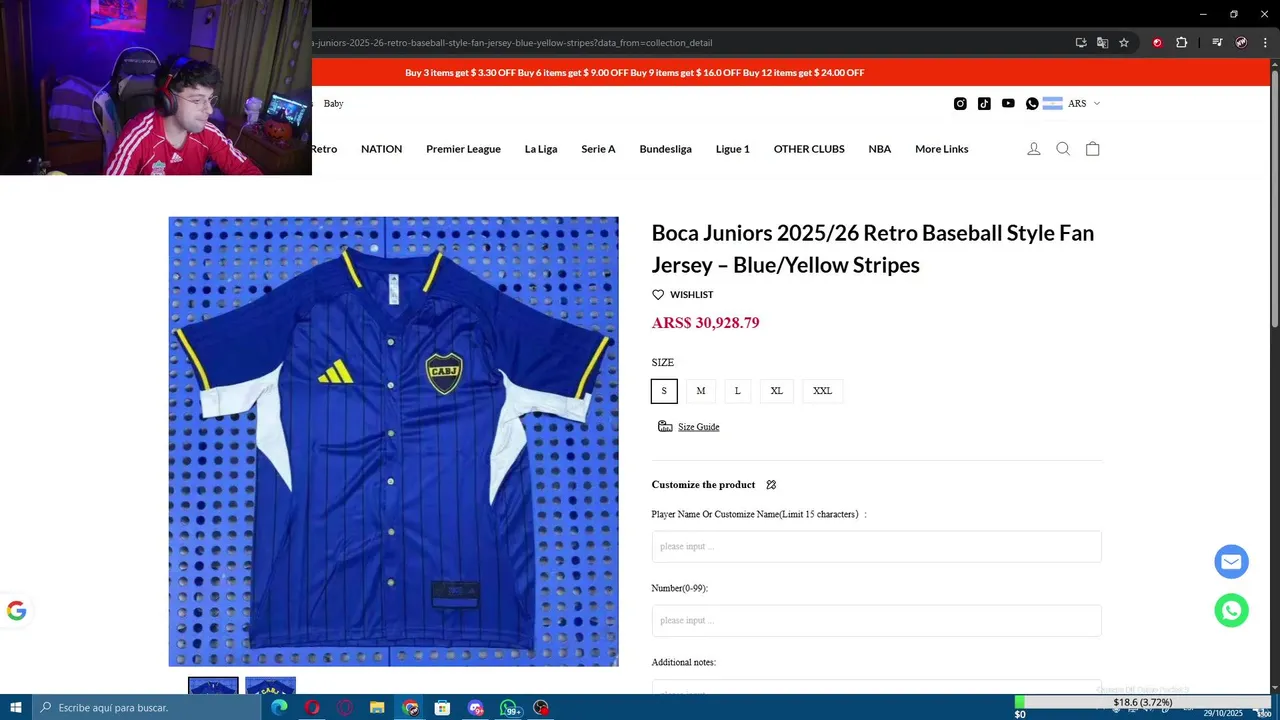Open the NATION menu
Image resolution: width=1280 pixels, height=720 pixels.
point(381,149)
